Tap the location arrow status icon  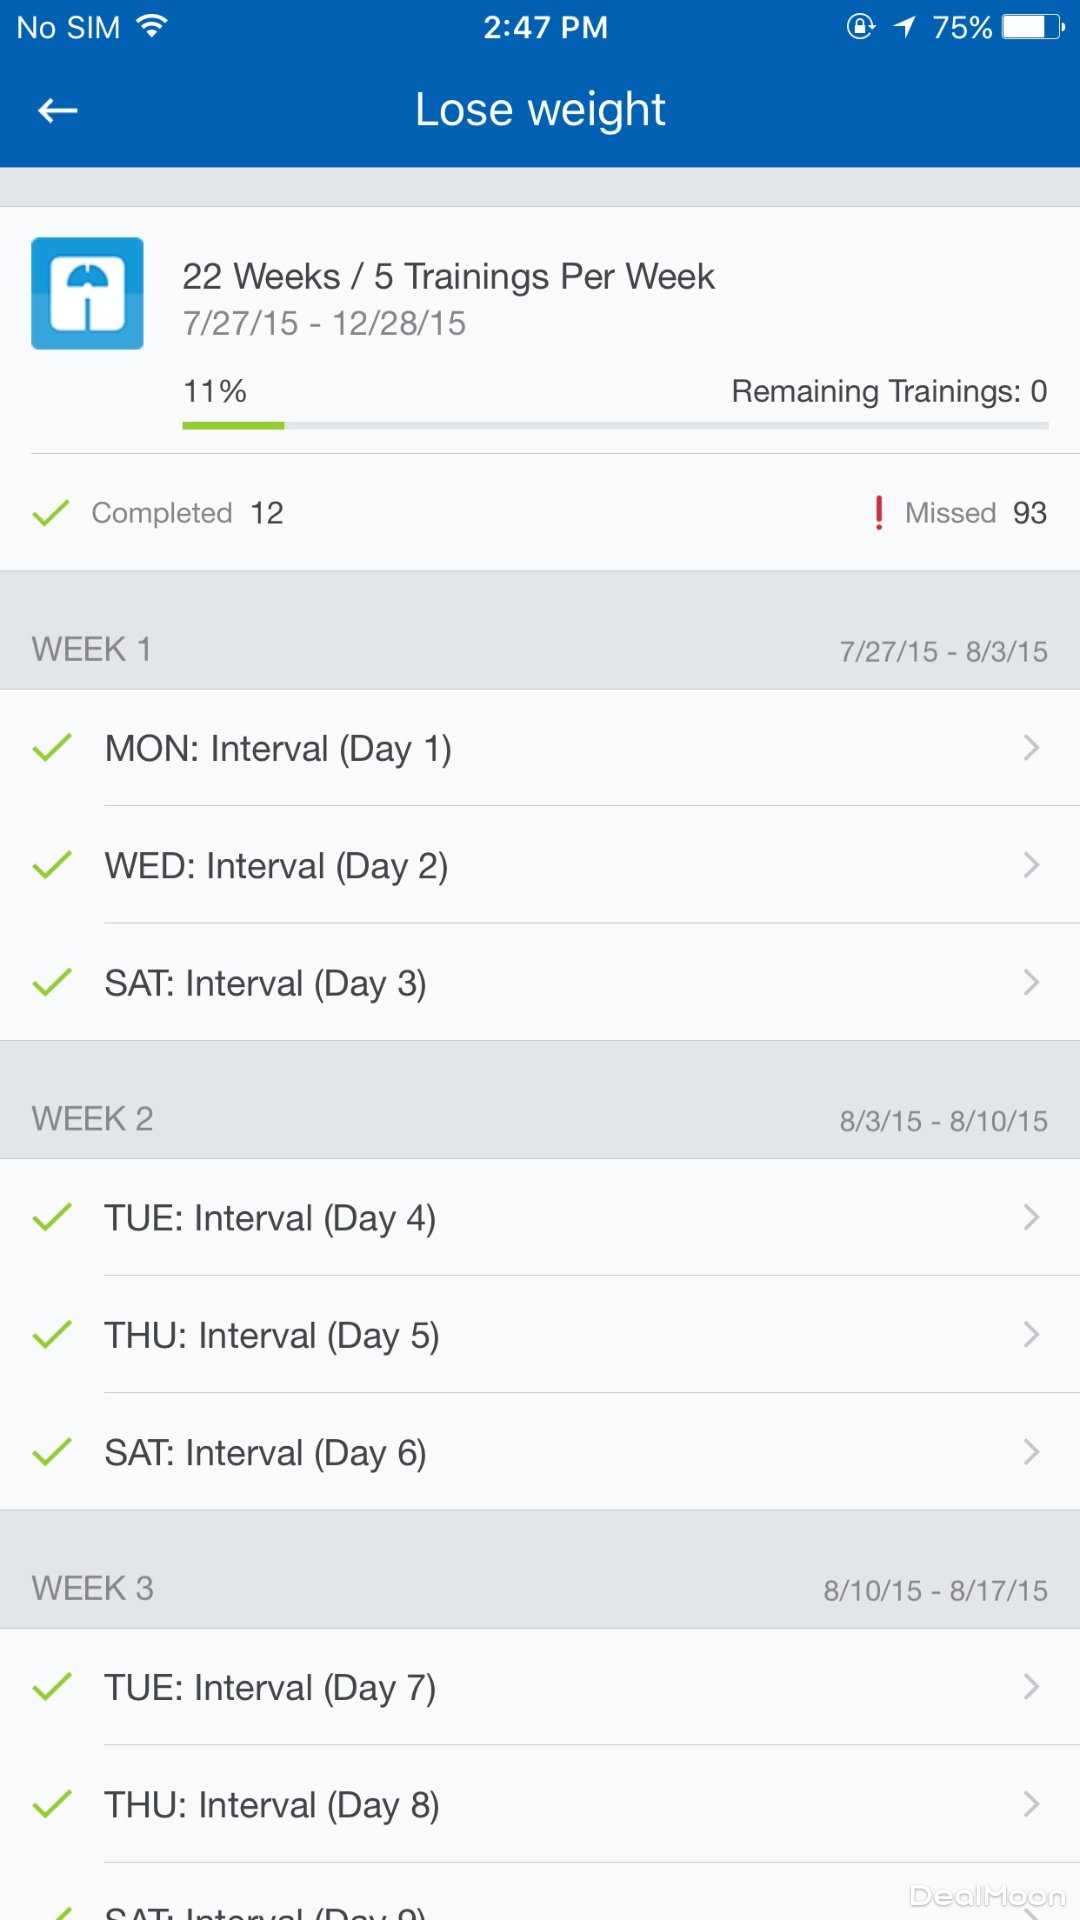click(x=905, y=27)
